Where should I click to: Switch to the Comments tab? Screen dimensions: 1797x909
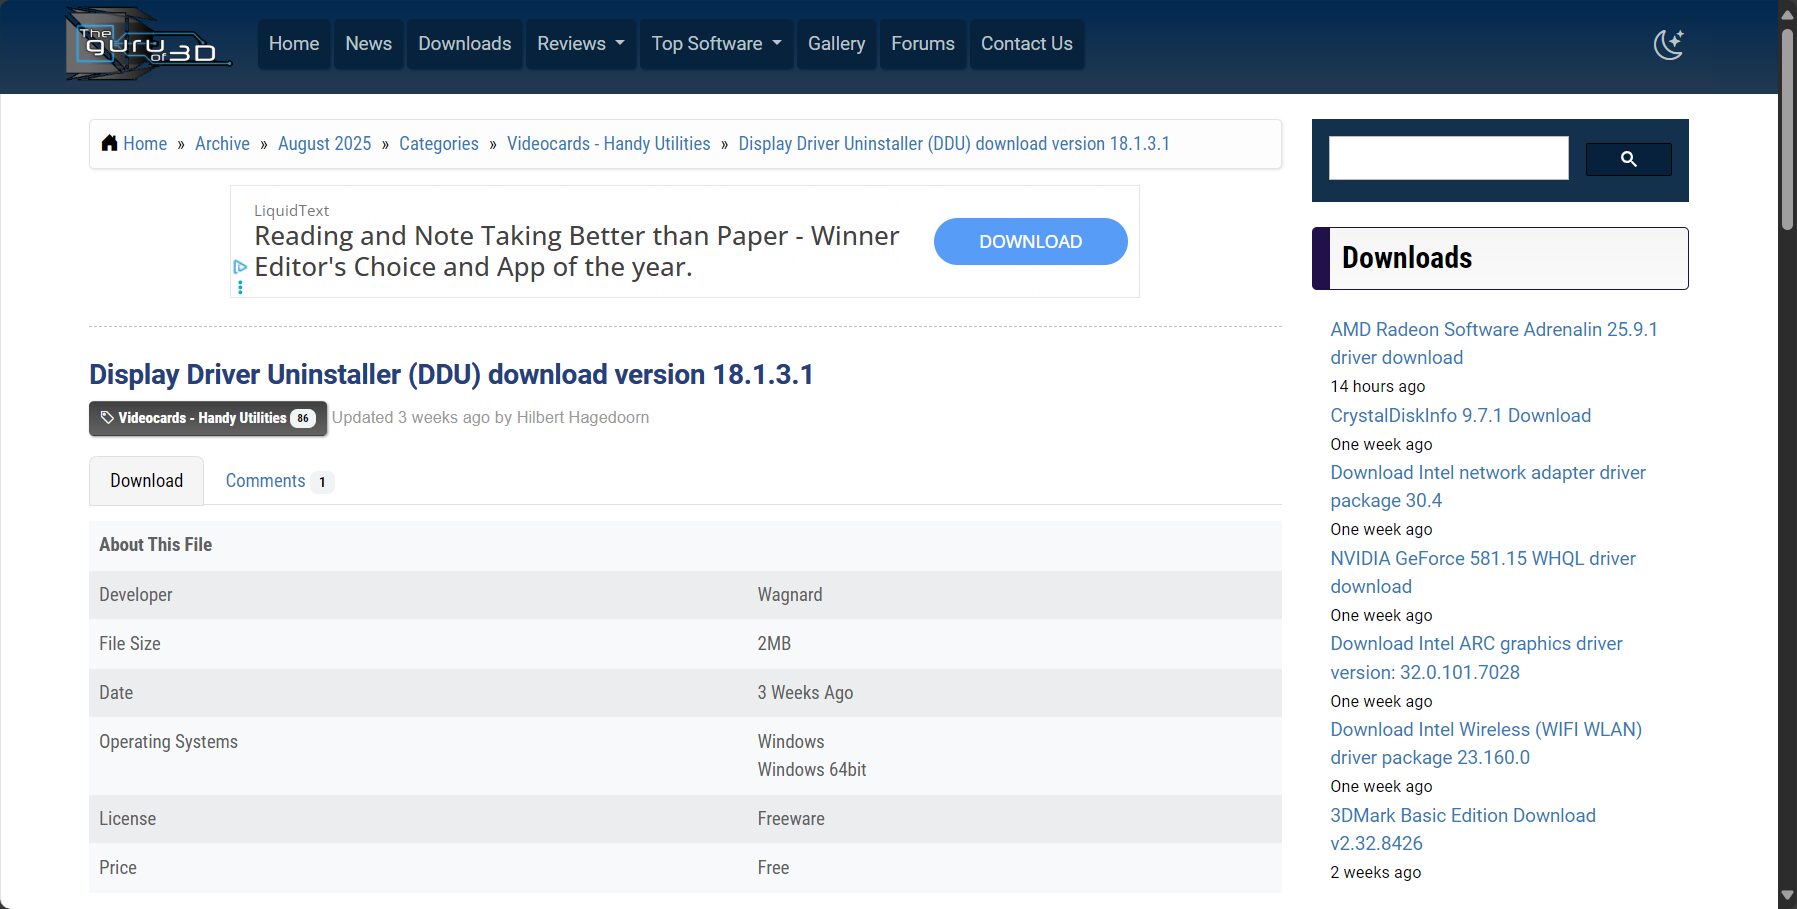coord(266,481)
